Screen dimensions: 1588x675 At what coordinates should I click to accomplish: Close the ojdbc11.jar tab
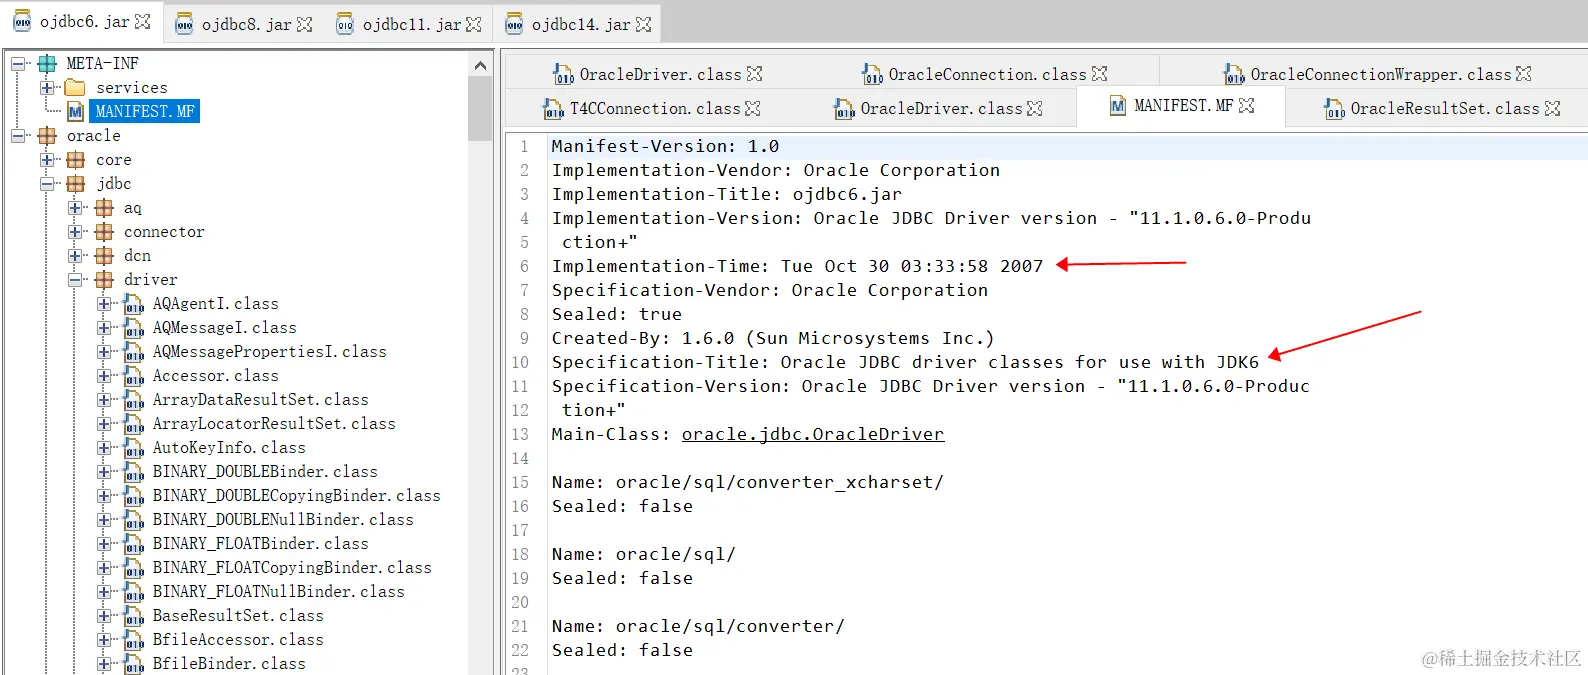click(x=474, y=24)
